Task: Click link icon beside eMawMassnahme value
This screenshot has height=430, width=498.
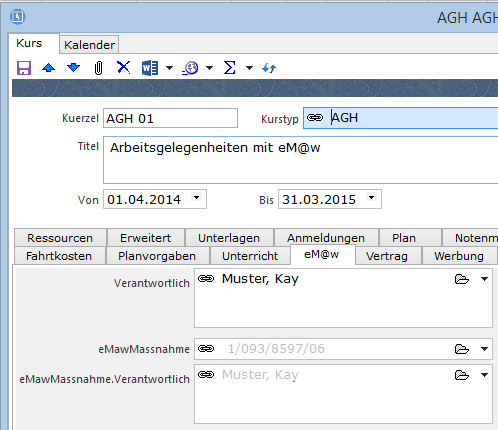Action: pyautogui.click(x=206, y=349)
